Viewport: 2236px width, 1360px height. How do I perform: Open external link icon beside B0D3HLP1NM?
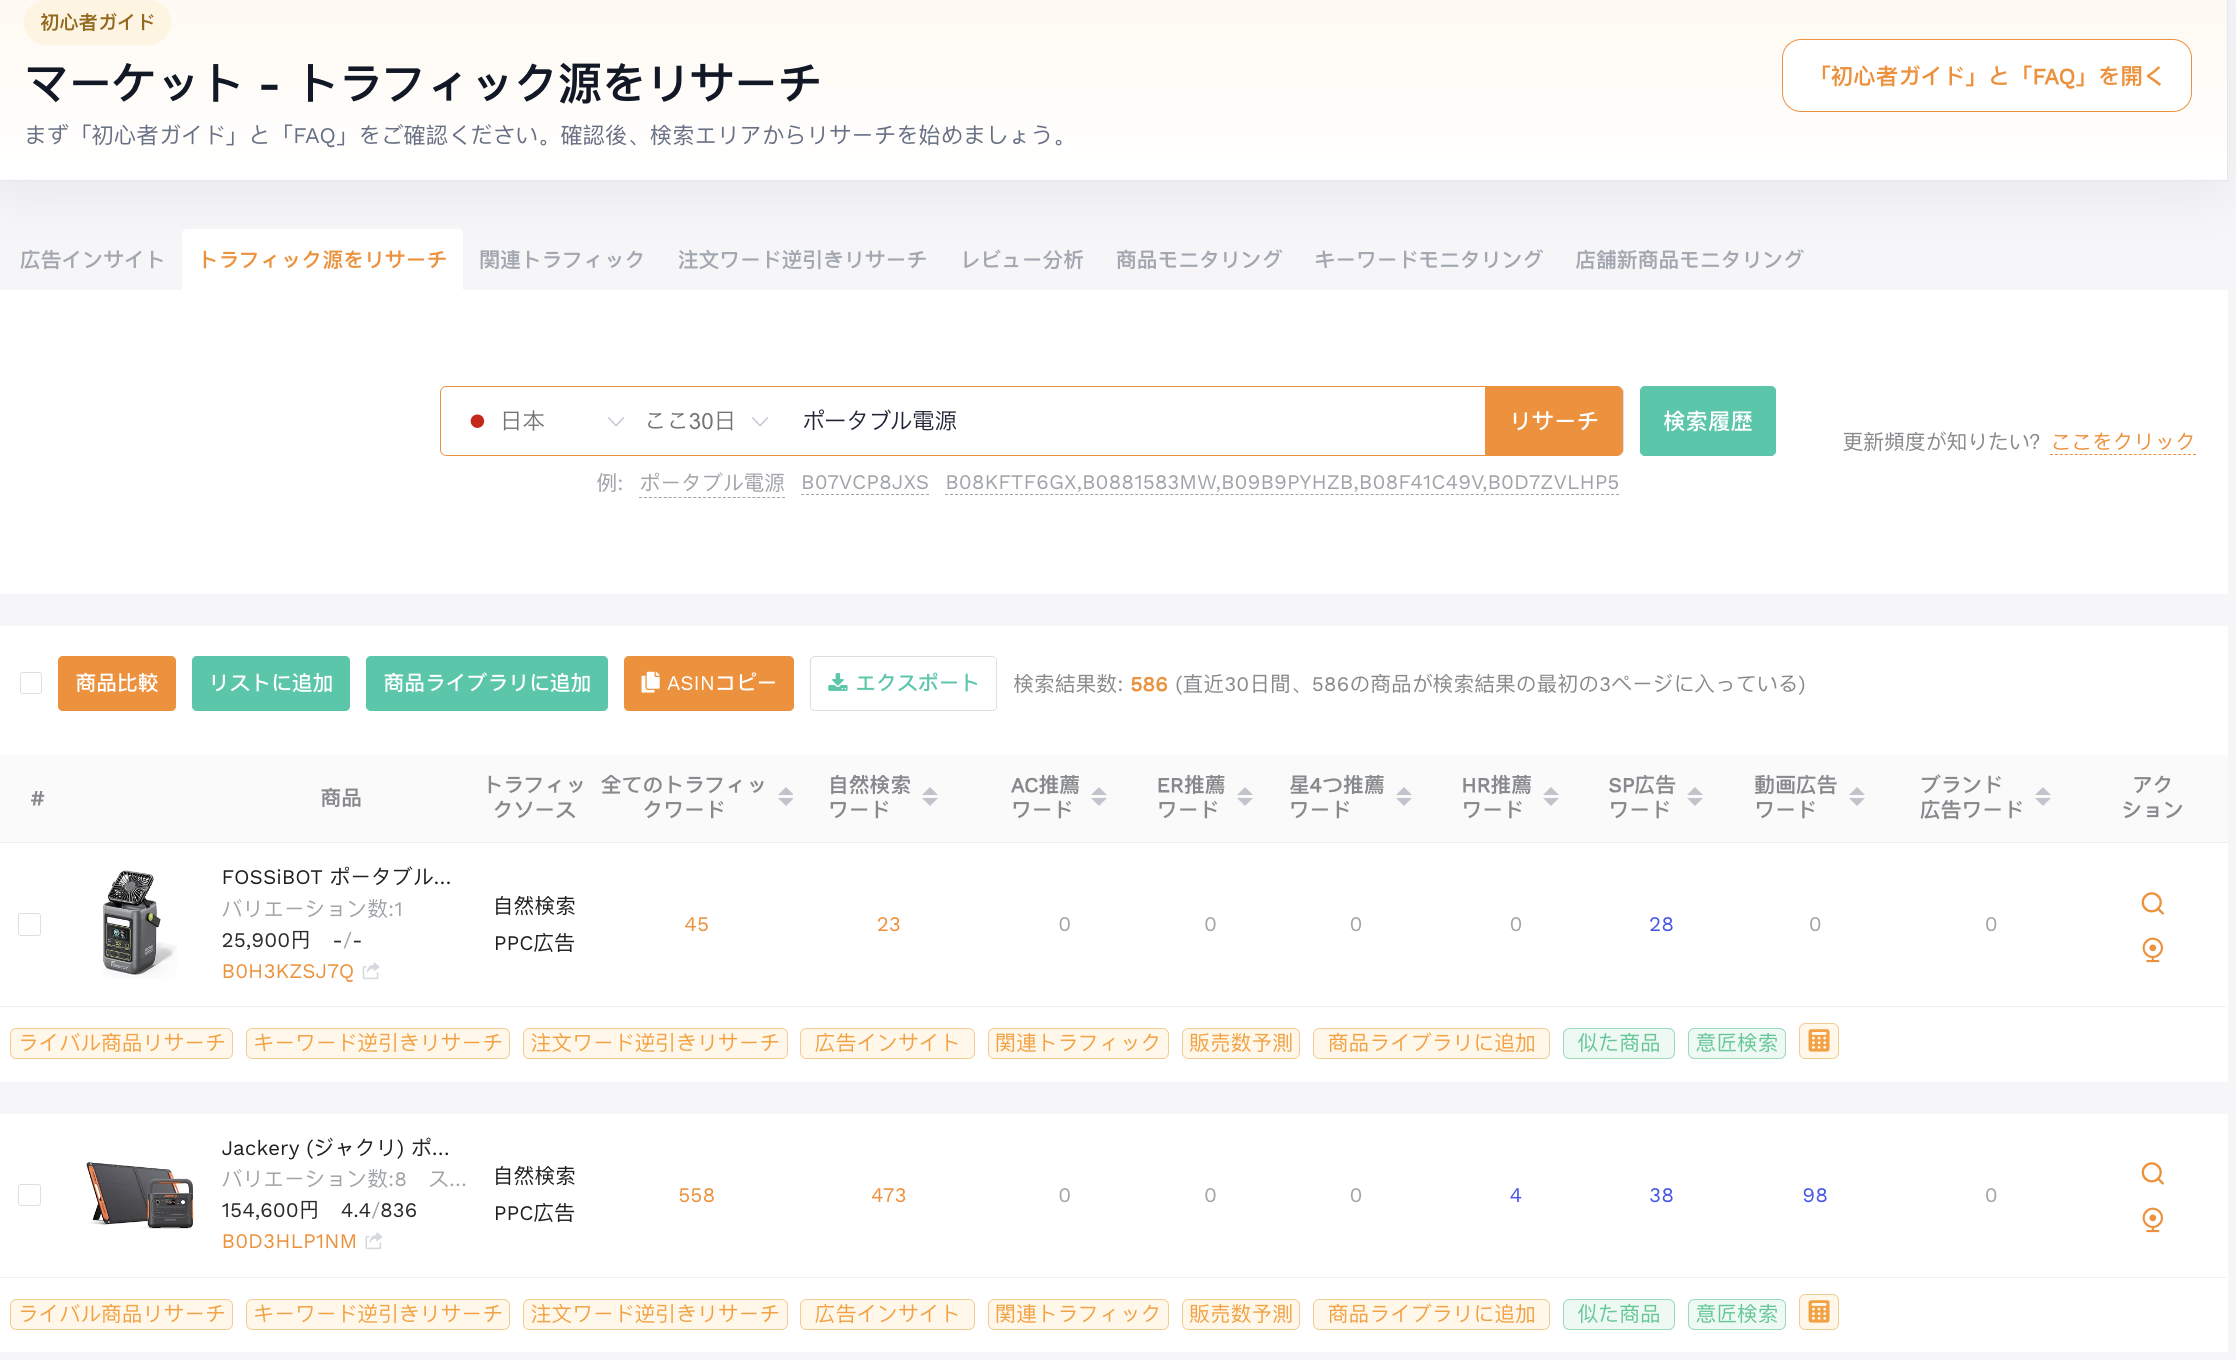[374, 1241]
